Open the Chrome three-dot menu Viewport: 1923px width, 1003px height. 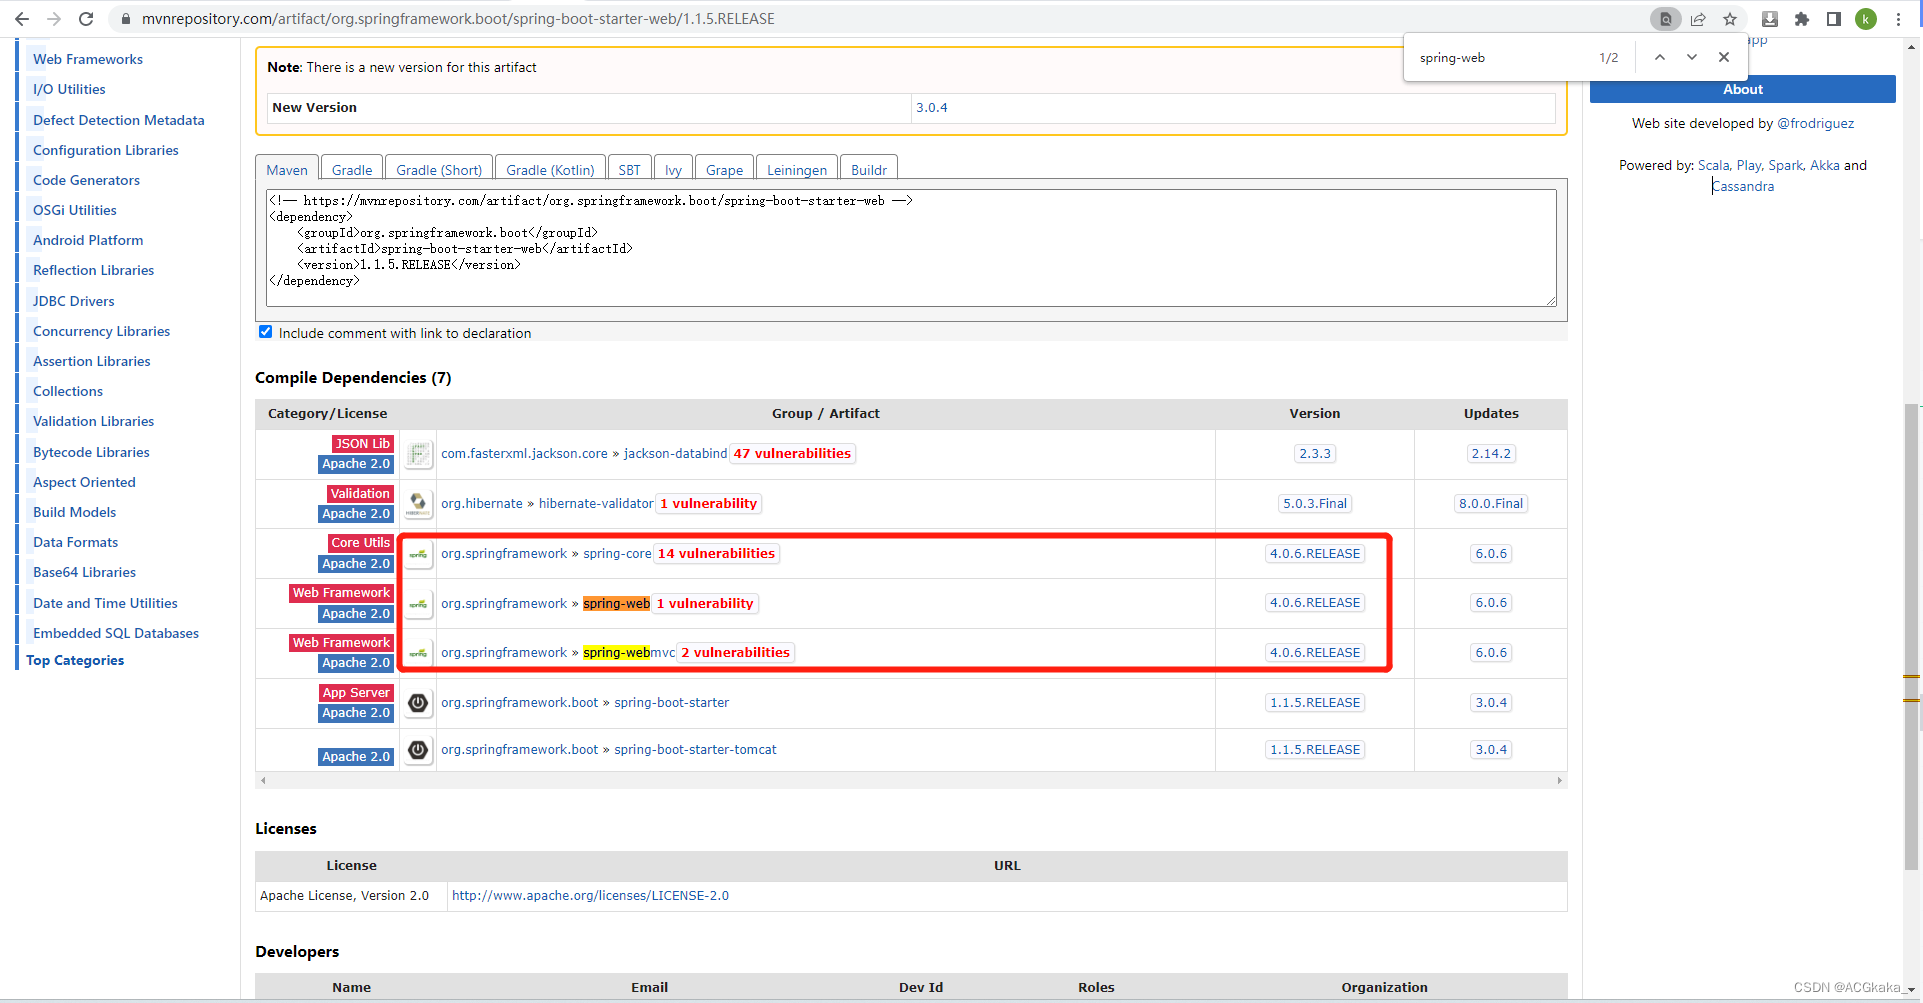coord(1899,19)
